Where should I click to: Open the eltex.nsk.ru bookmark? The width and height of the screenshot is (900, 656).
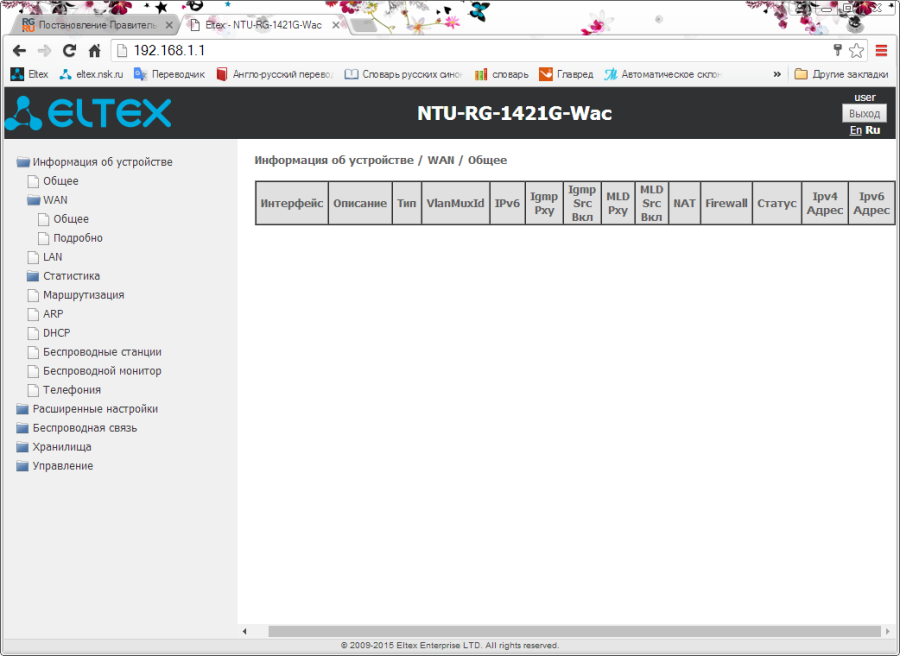click(x=91, y=74)
